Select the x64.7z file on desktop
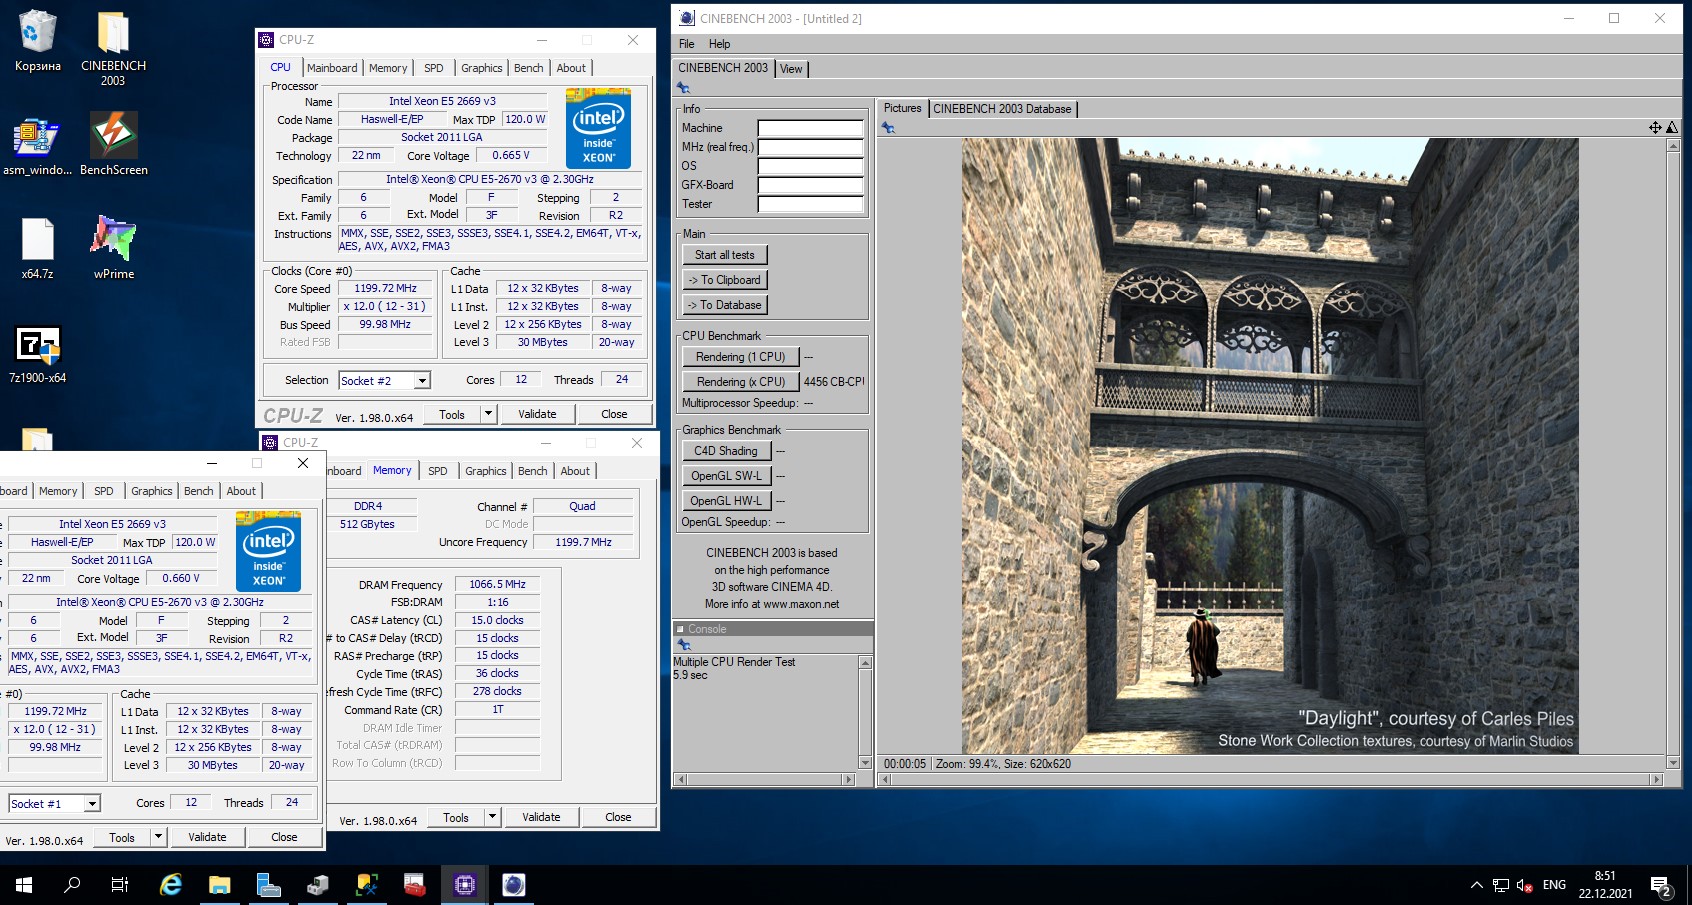 [37, 249]
